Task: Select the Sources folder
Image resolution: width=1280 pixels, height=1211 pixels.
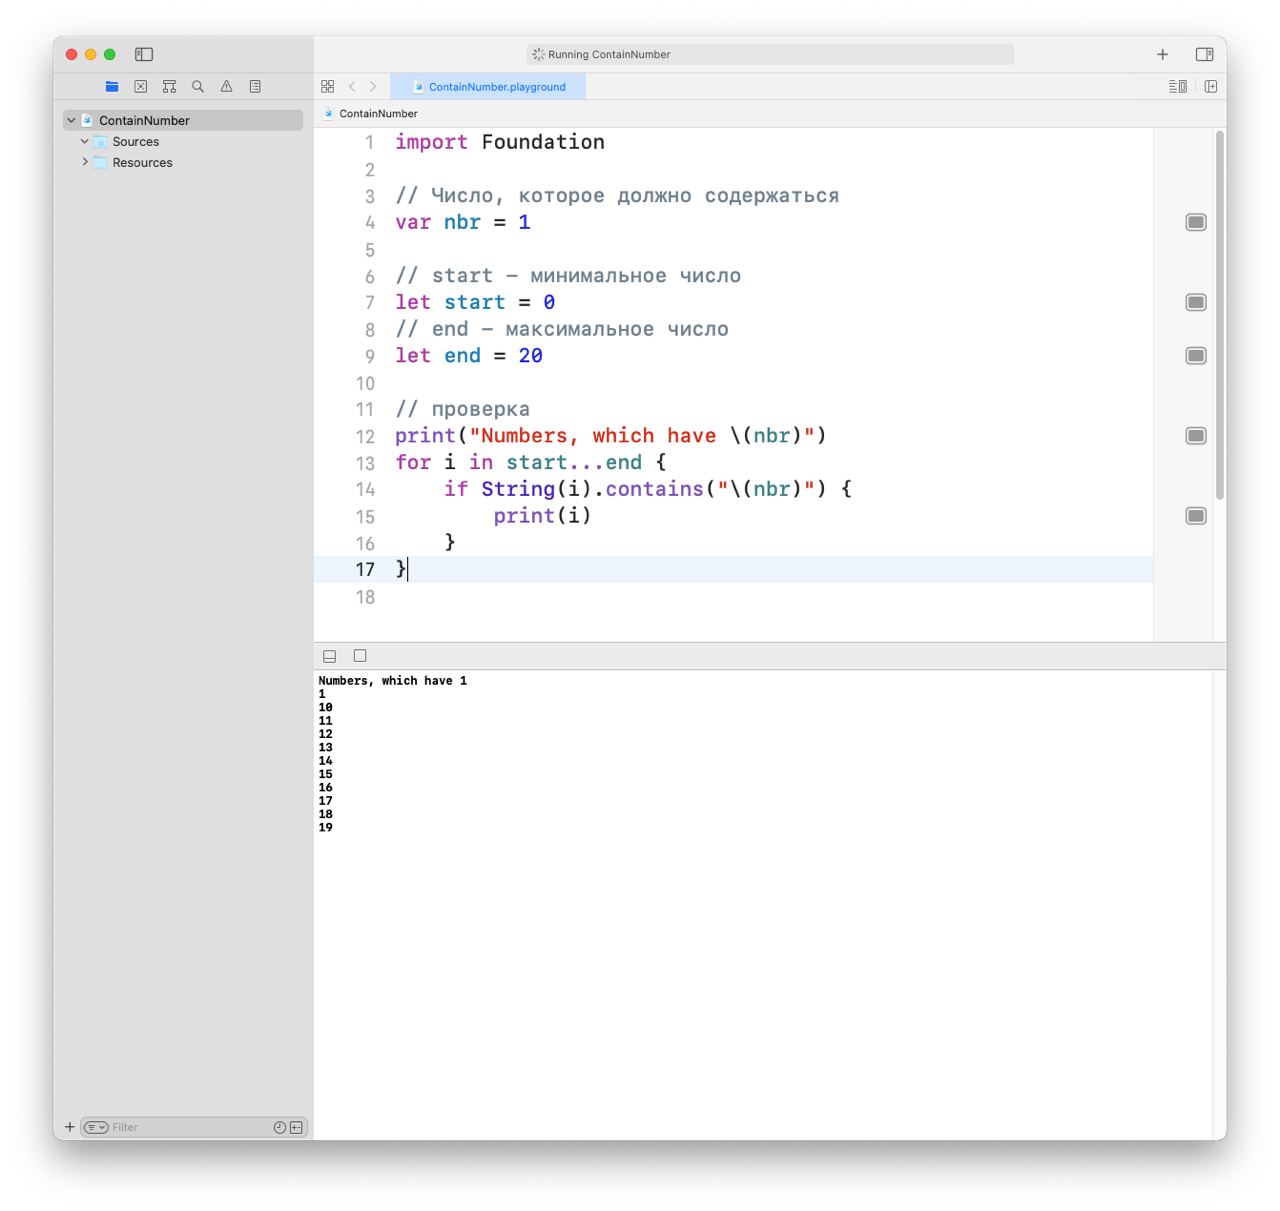Action: pos(136,142)
